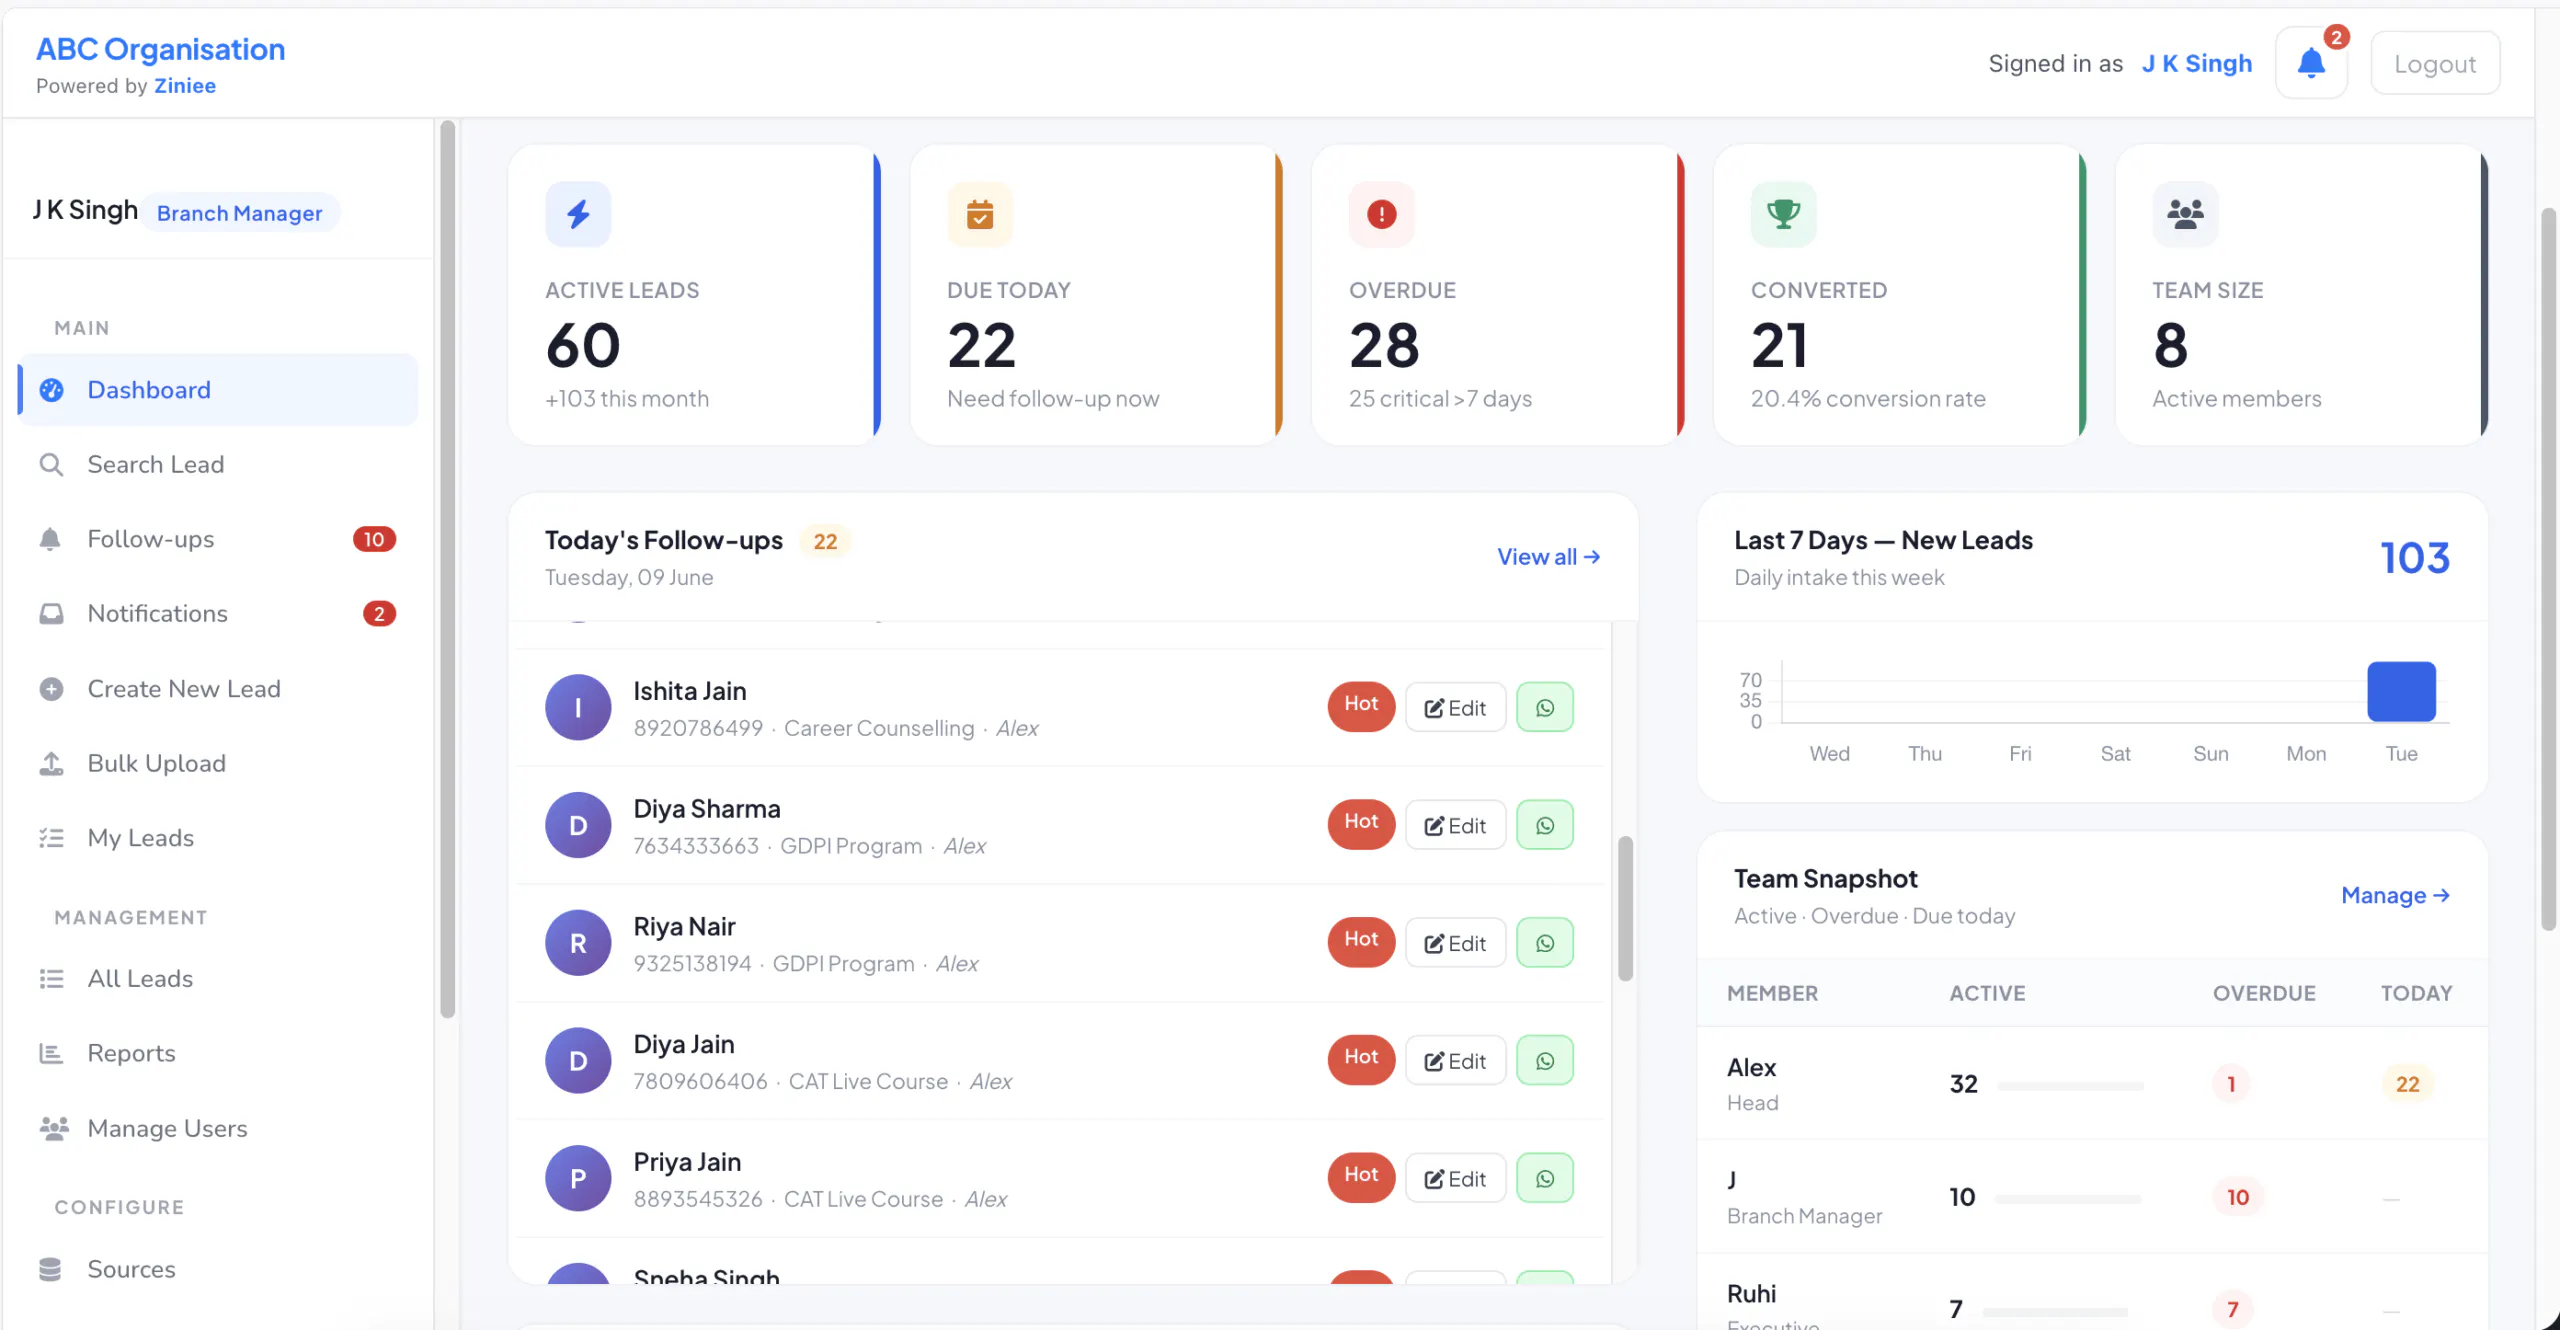Open the Ziniee link in header
2560x1330 pixels.
coord(185,86)
